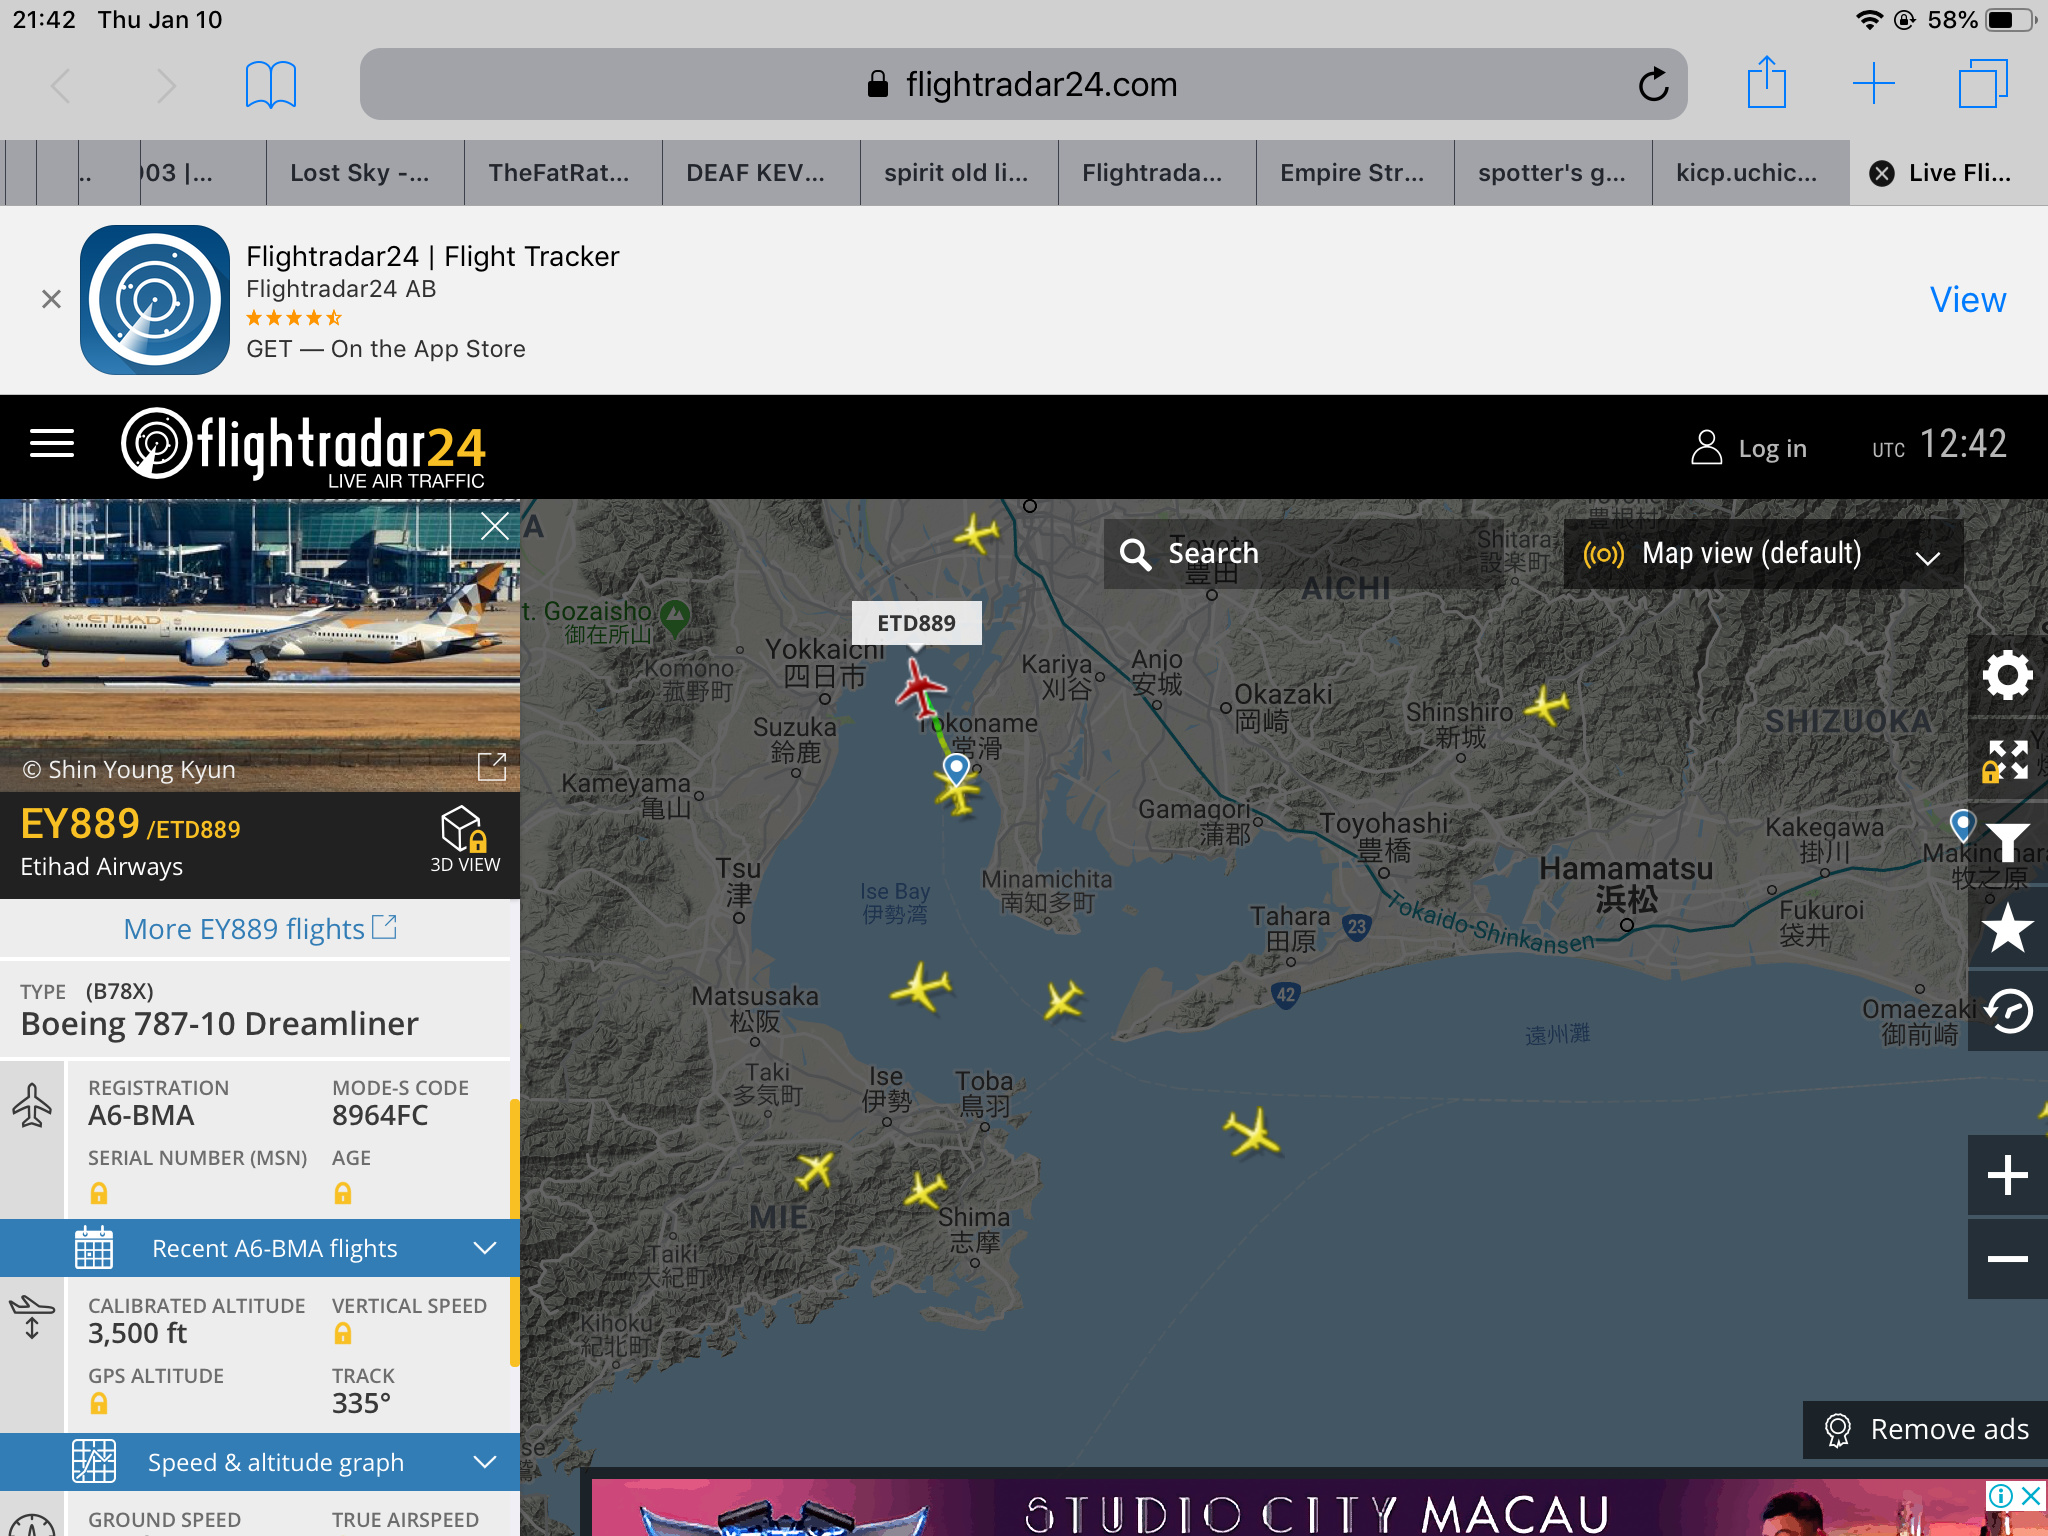2048x1536 pixels.
Task: Open the 3D VIEW cube icon
Action: tap(464, 838)
